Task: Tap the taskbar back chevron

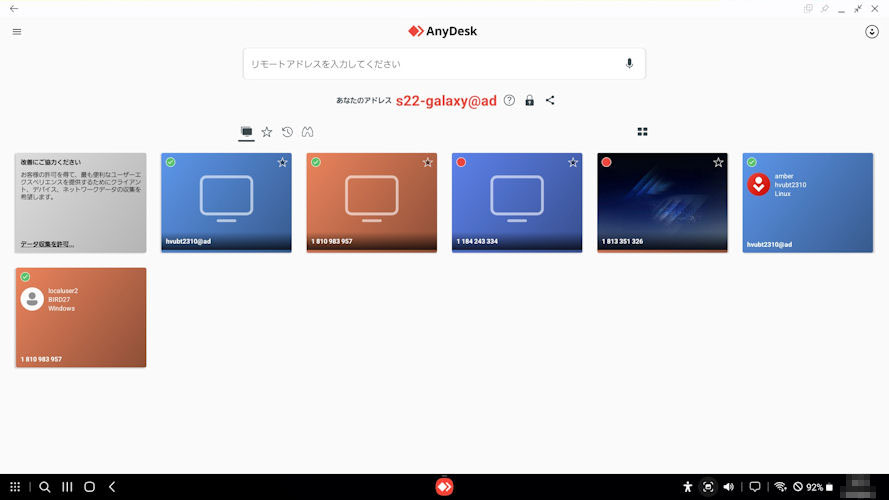Action: tap(112, 487)
